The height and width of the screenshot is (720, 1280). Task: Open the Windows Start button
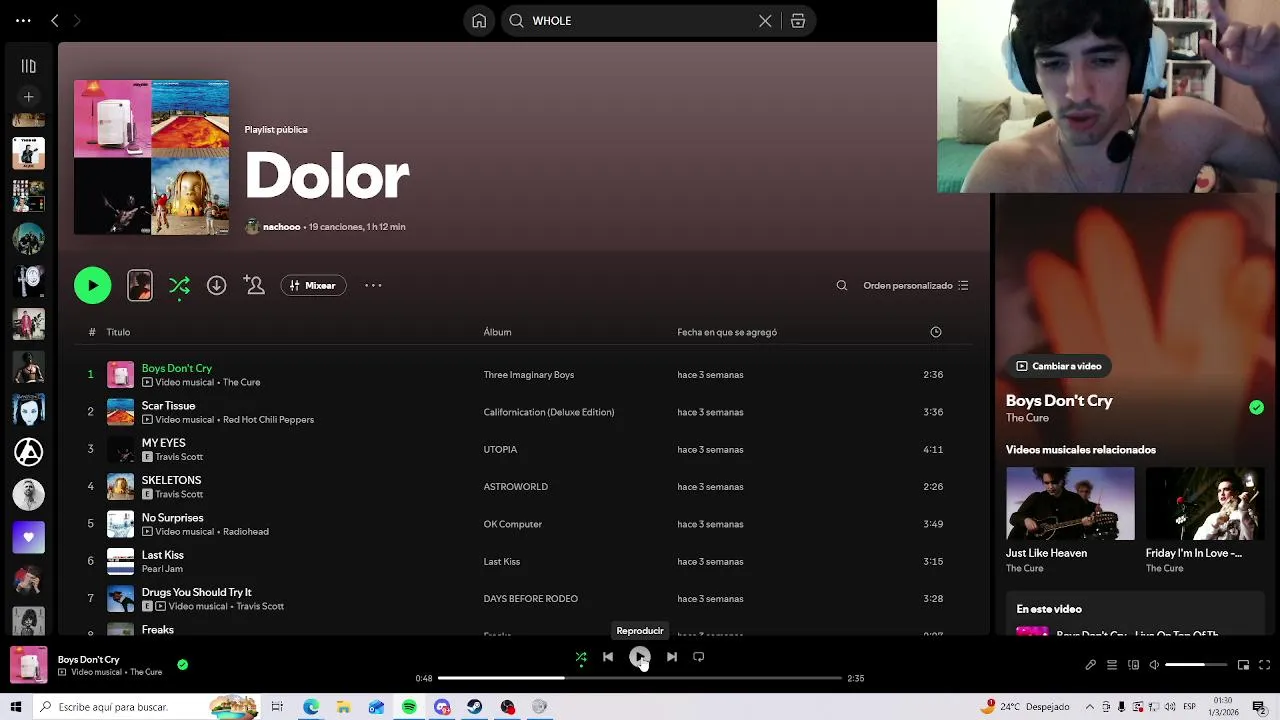coord(16,707)
